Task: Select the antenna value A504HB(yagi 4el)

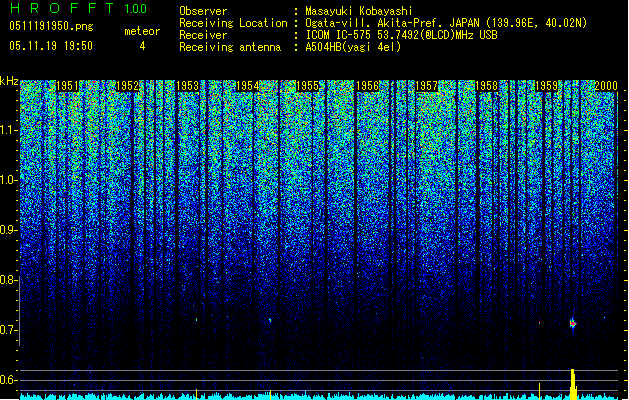Action: click(x=353, y=47)
